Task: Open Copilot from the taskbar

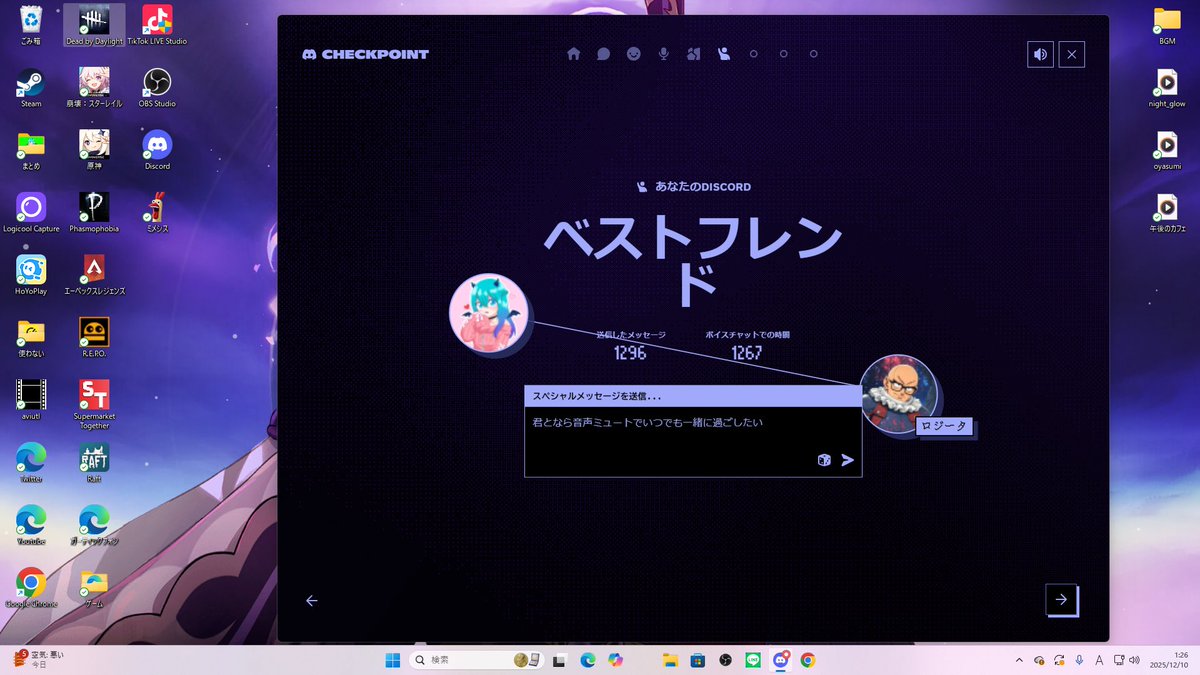Action: point(615,660)
